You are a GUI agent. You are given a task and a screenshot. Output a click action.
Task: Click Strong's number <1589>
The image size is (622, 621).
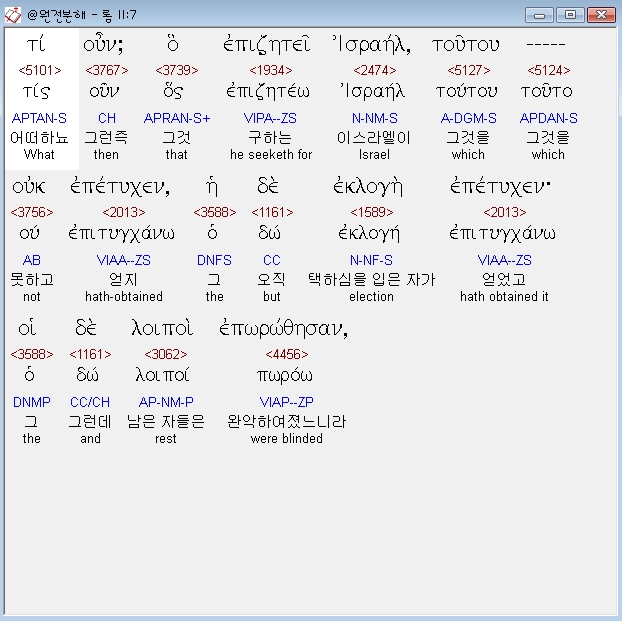pyautogui.click(x=372, y=213)
